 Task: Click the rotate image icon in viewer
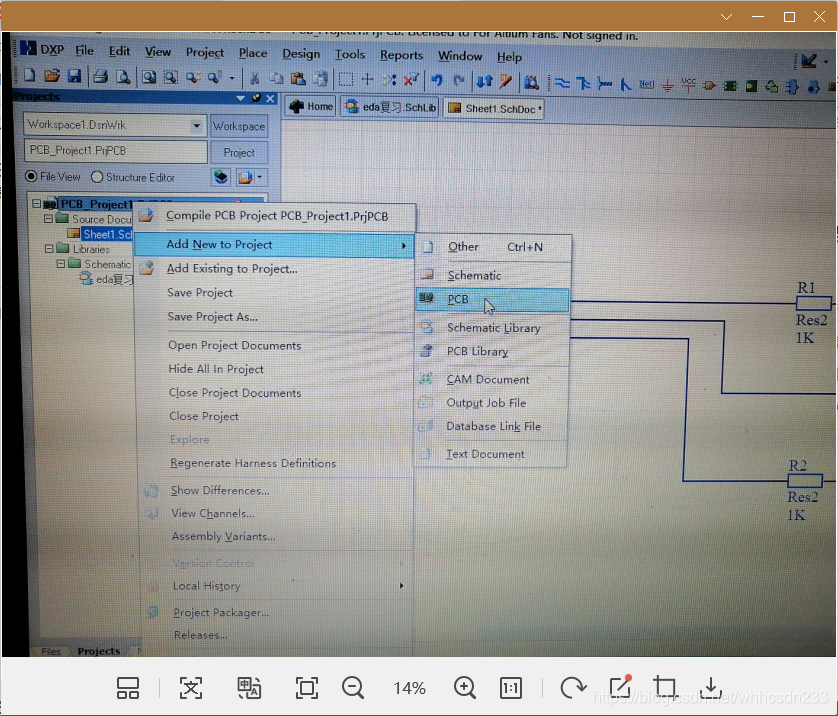click(x=573, y=688)
